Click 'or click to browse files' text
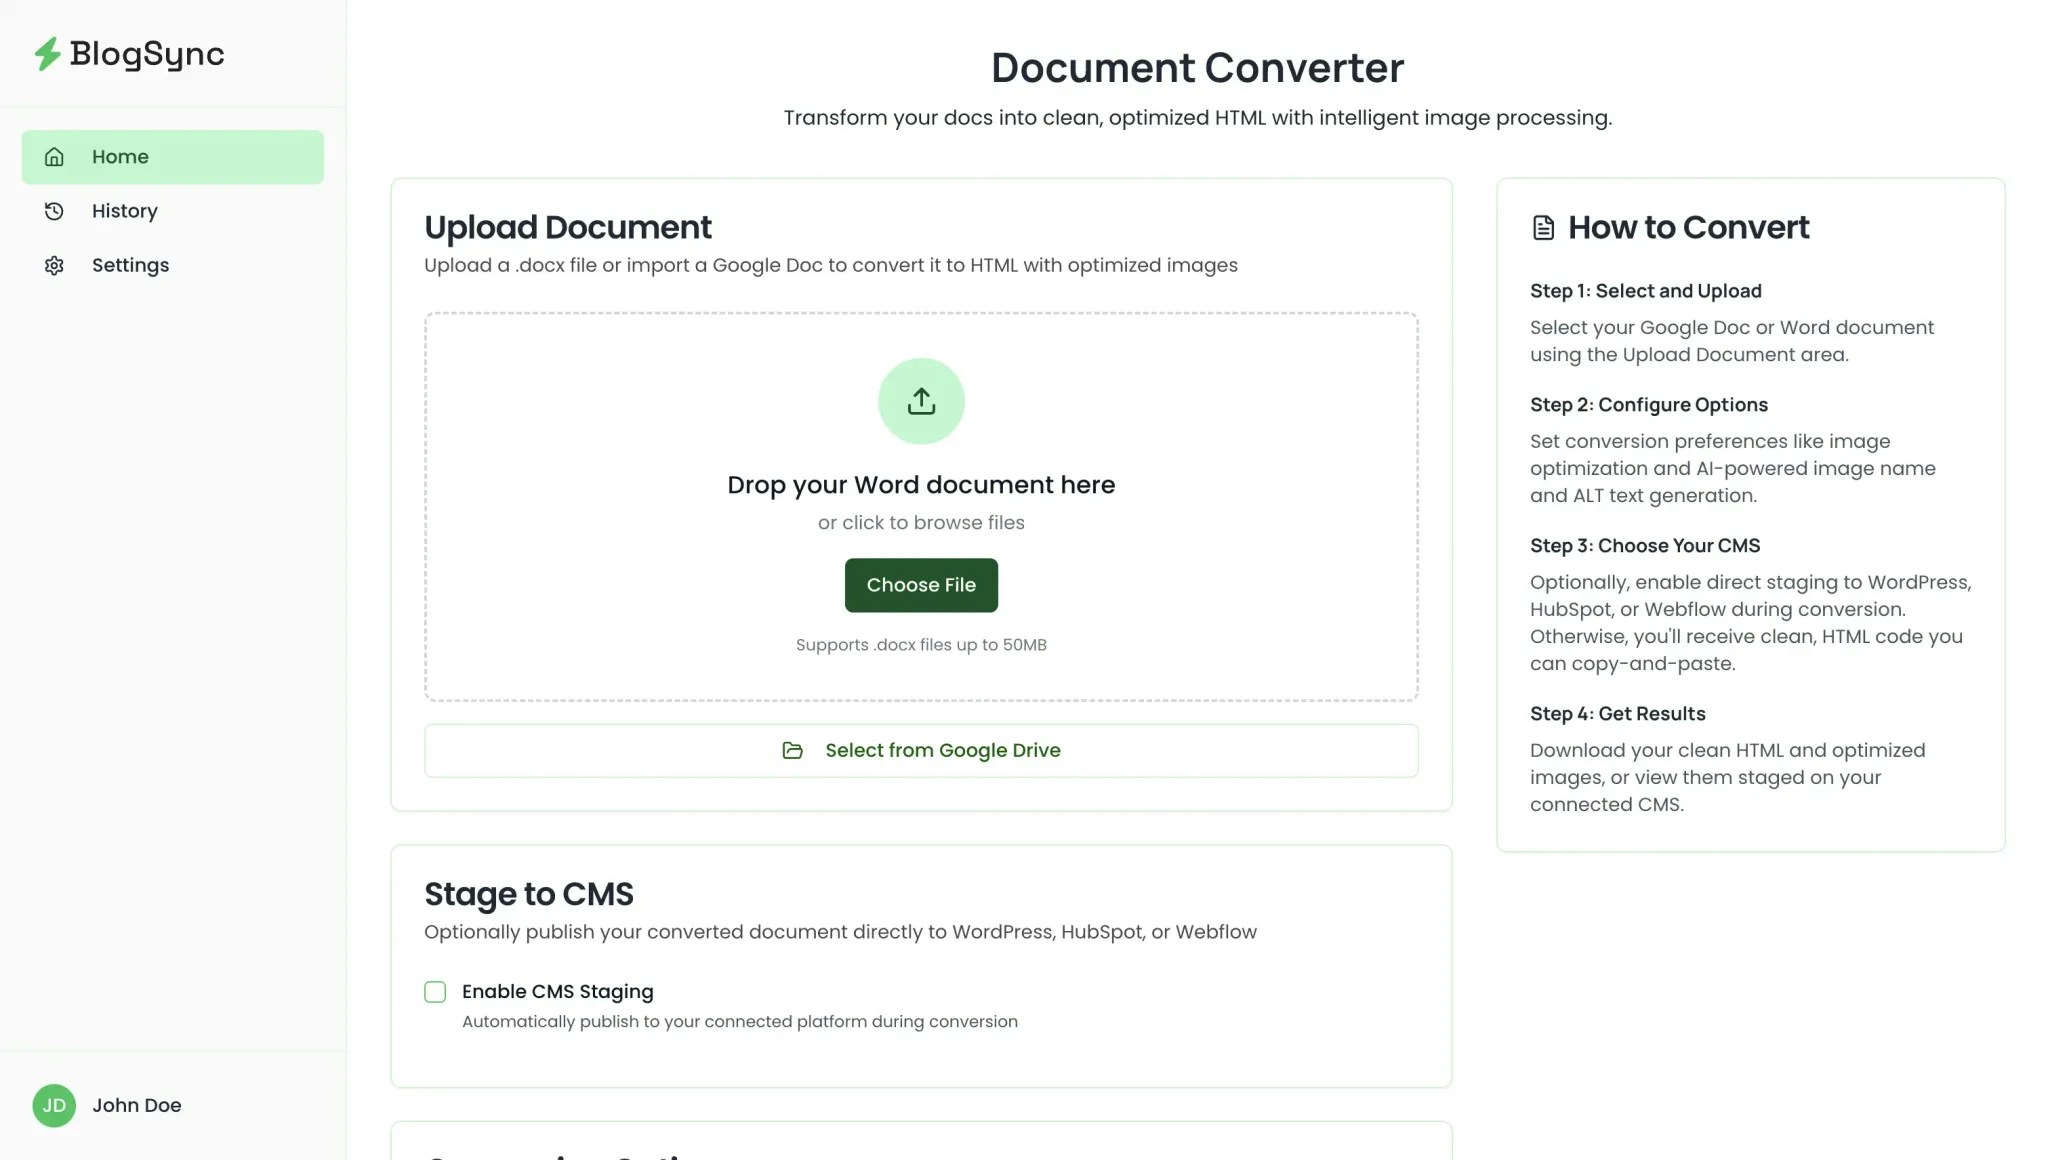 tap(921, 522)
